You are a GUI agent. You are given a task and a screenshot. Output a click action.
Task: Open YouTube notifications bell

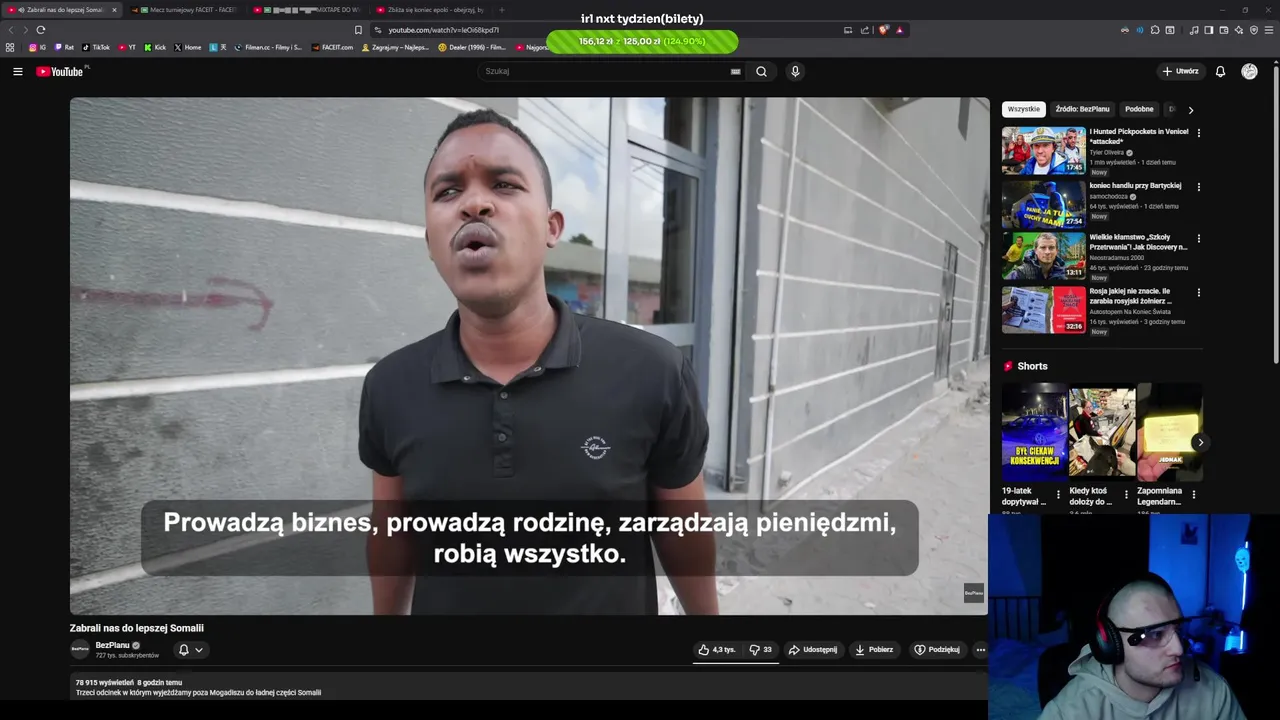pos(1220,71)
